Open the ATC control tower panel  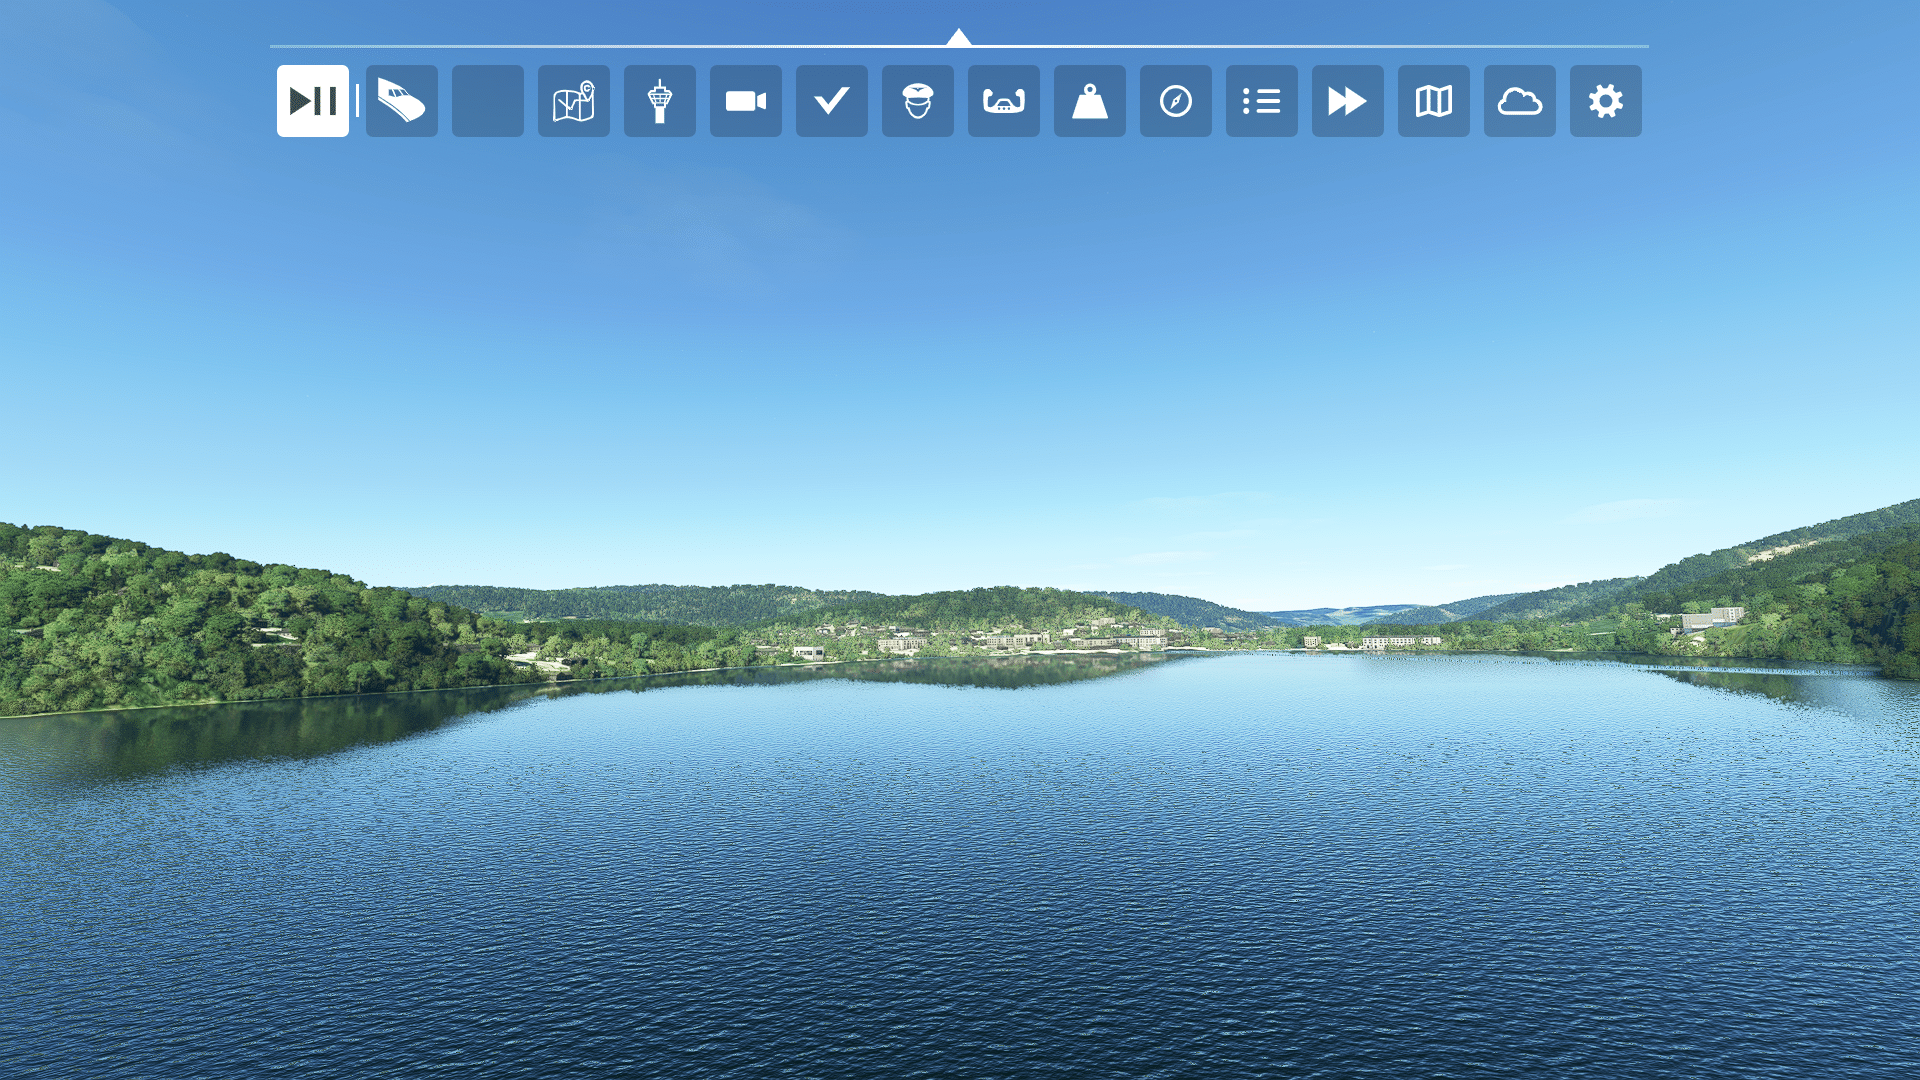pos(659,101)
